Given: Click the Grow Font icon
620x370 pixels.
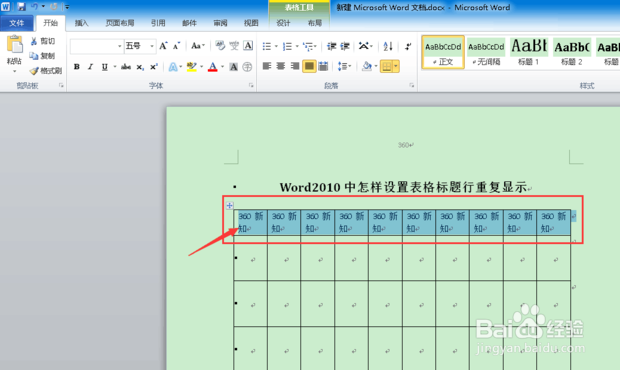Looking at the screenshot, I should click(163, 46).
